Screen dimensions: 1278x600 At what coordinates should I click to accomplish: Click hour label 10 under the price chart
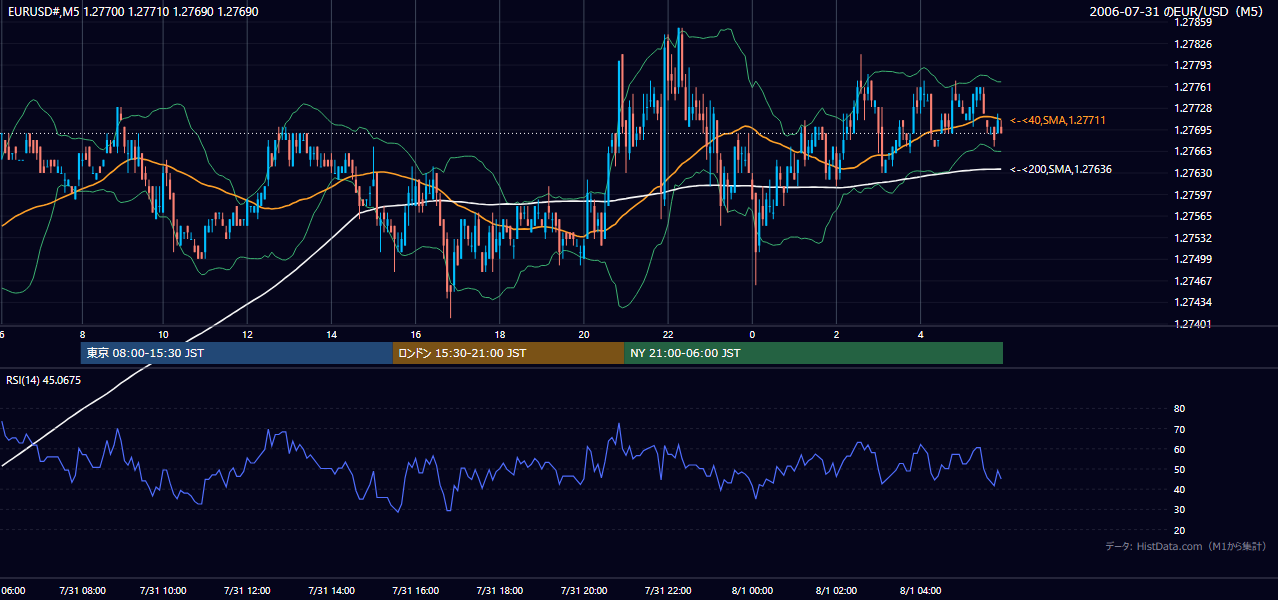pyautogui.click(x=163, y=335)
